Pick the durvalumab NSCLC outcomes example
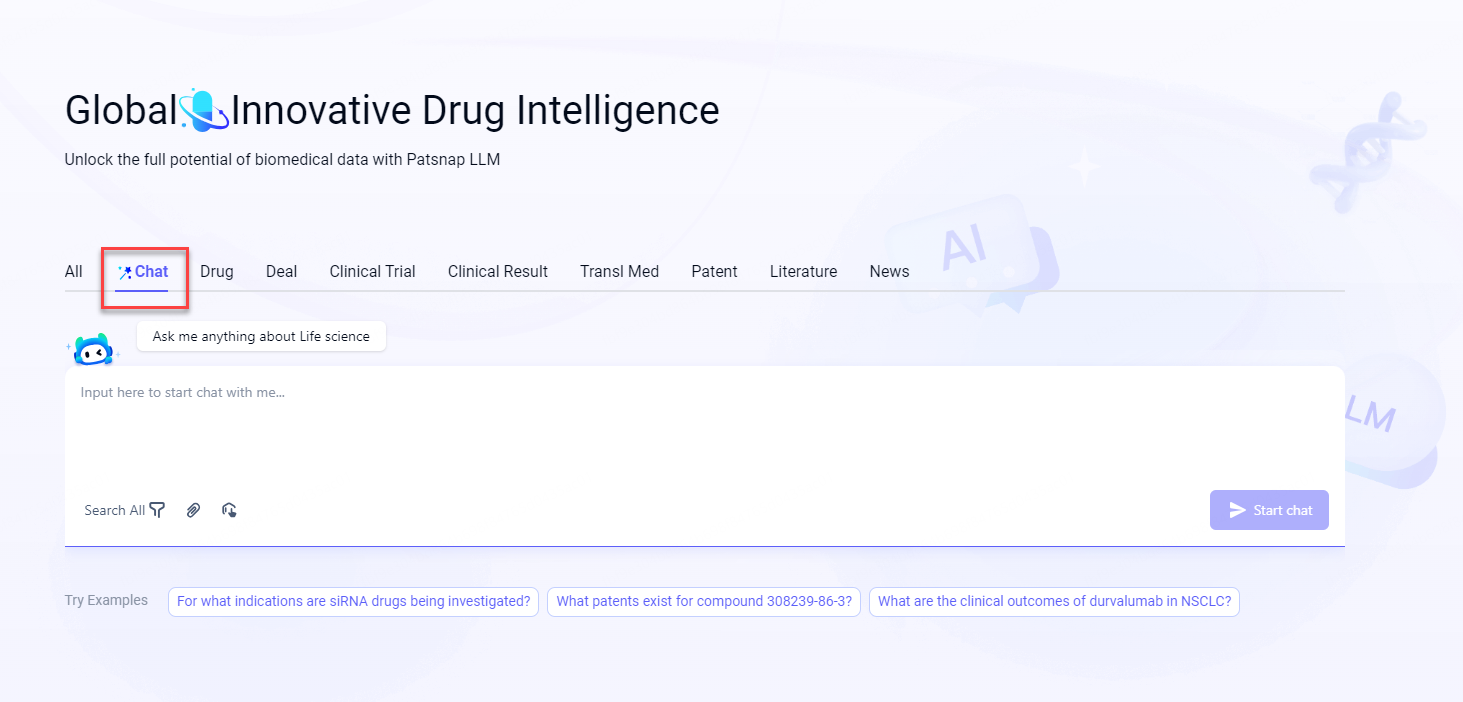 tap(1054, 602)
